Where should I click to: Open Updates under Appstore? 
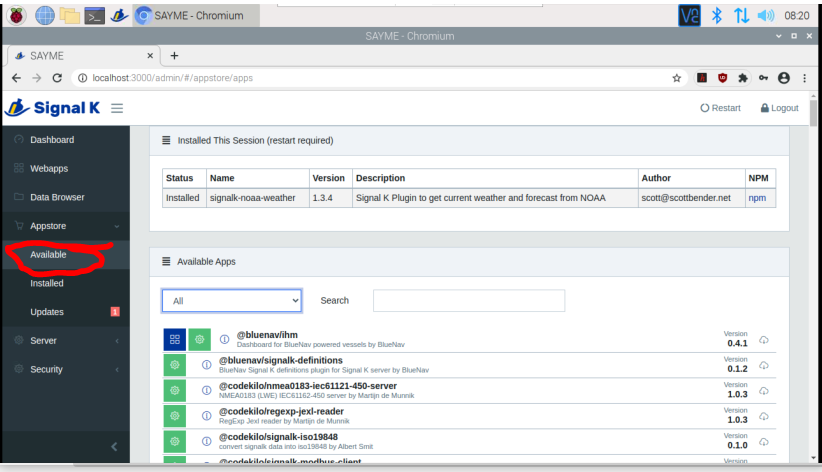[x=66, y=312]
